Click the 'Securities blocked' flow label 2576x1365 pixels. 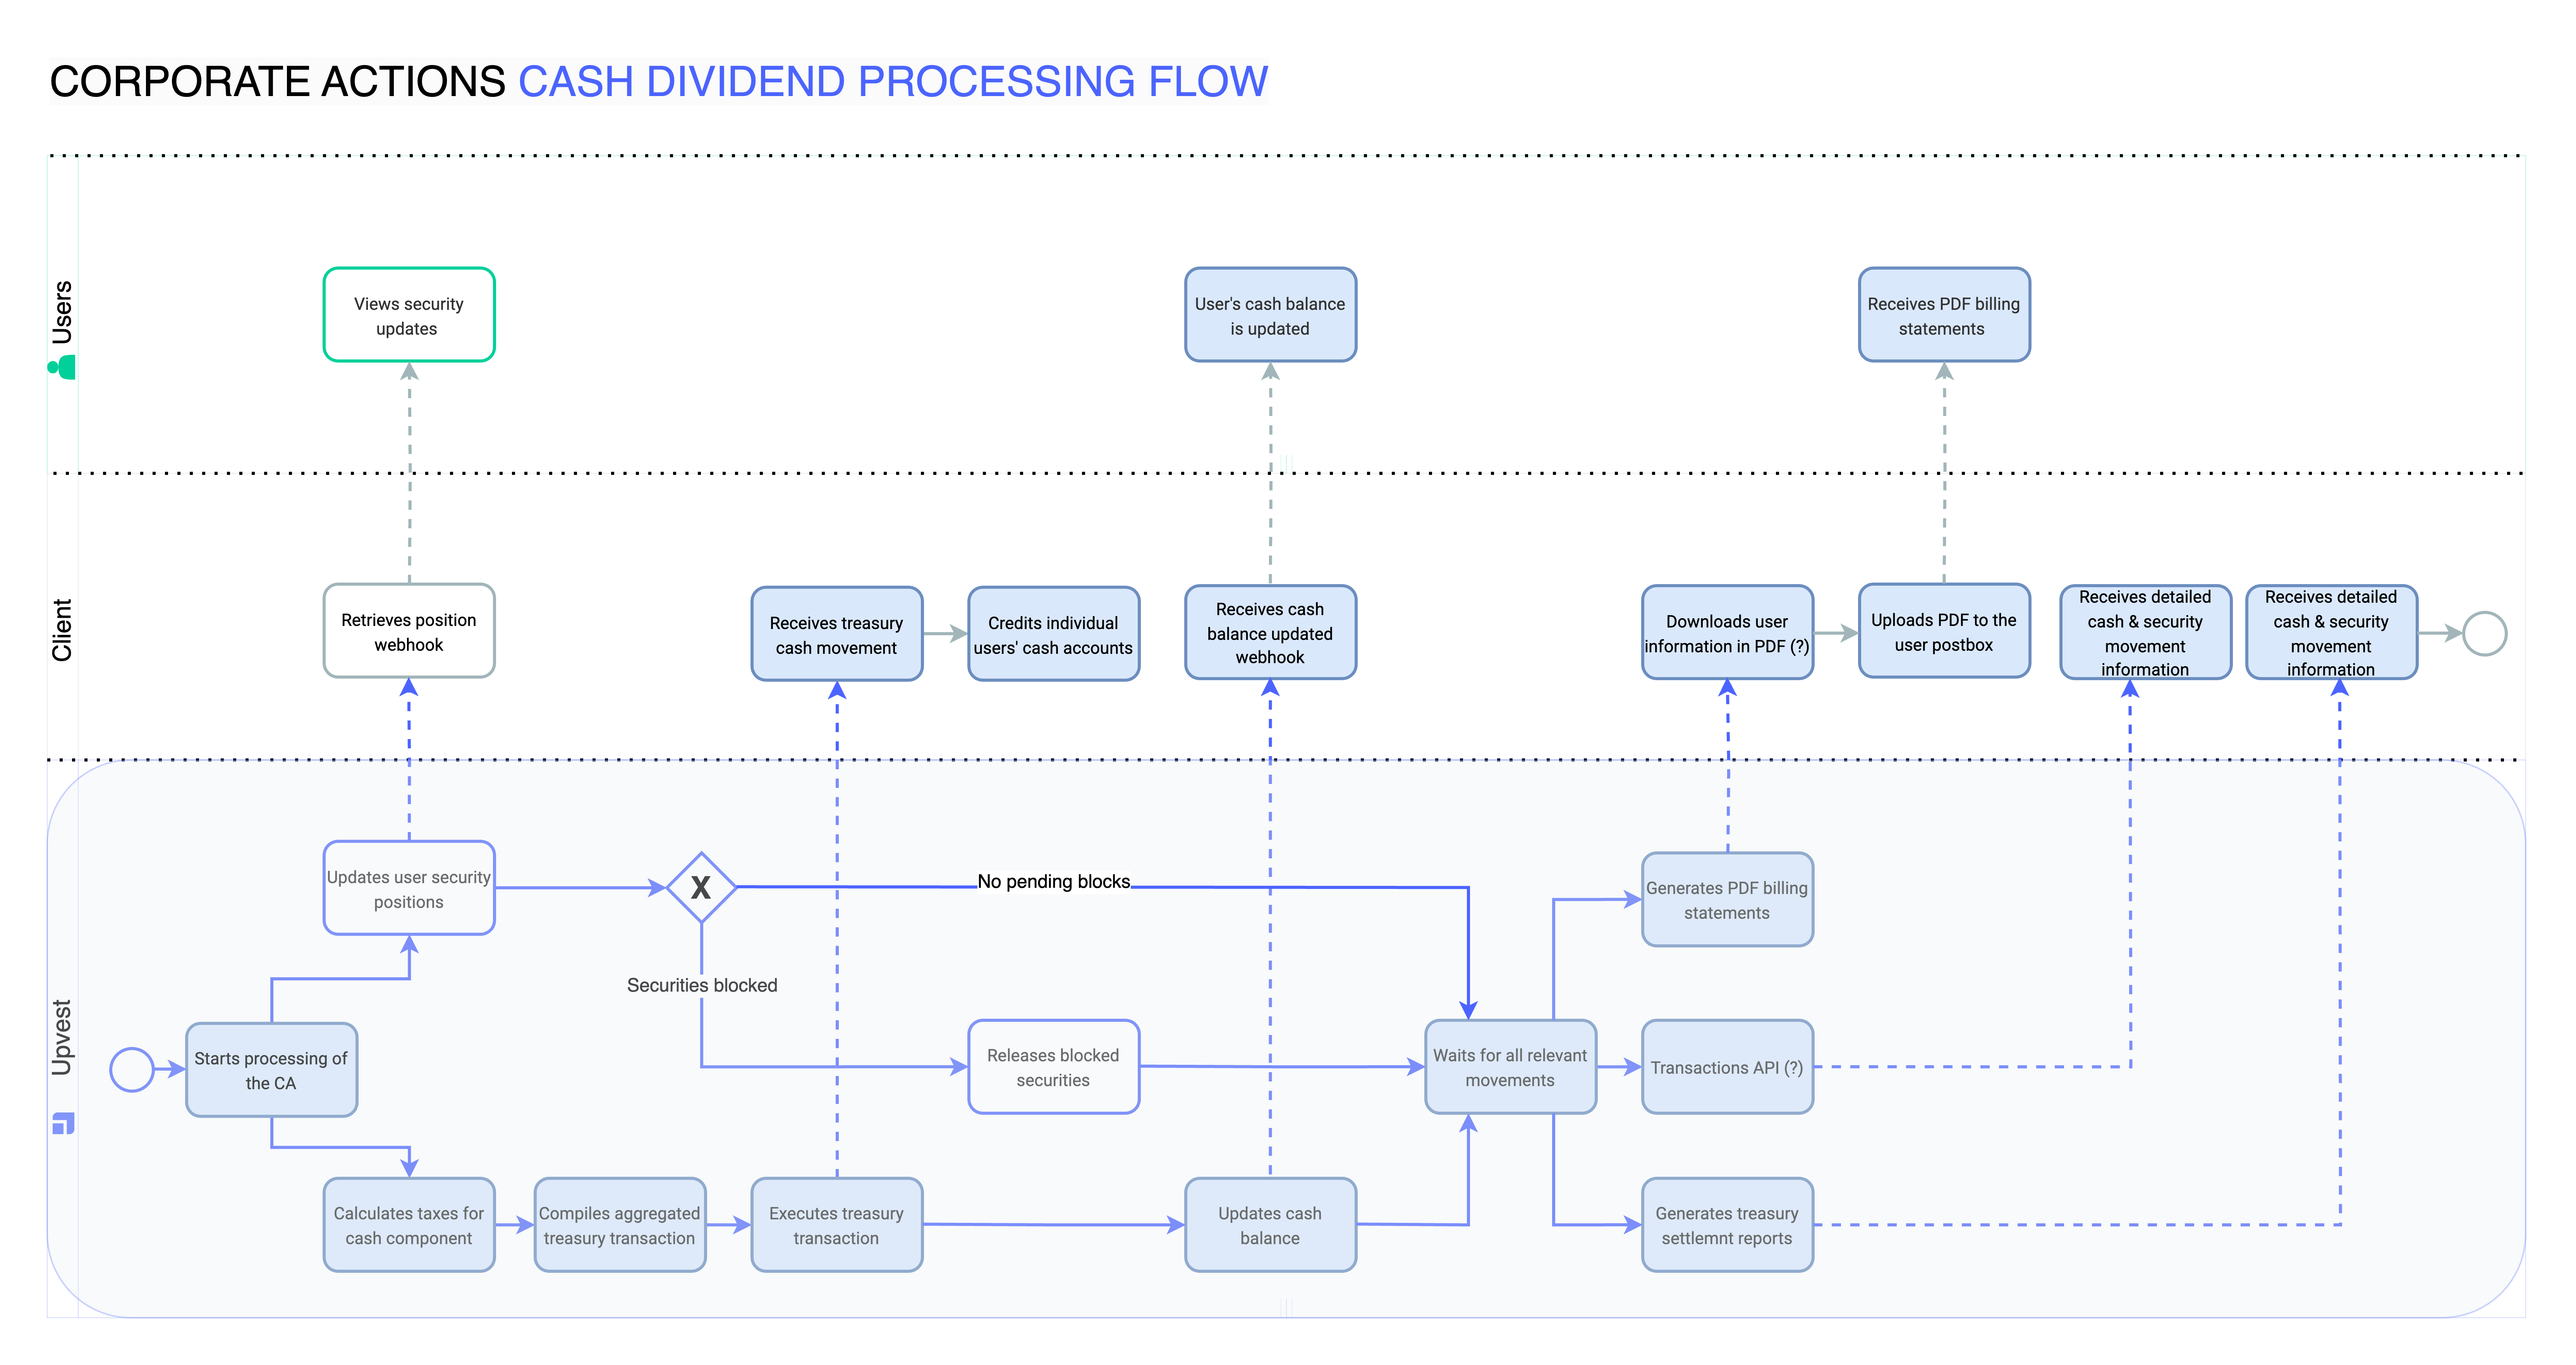coord(702,985)
